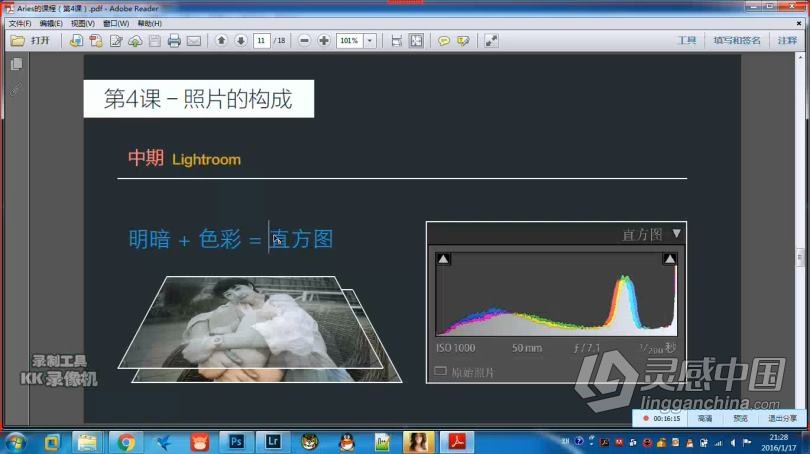This screenshot has width=810, height=454.
Task: Click the 直方图 text in the formula
Action: [302, 239]
